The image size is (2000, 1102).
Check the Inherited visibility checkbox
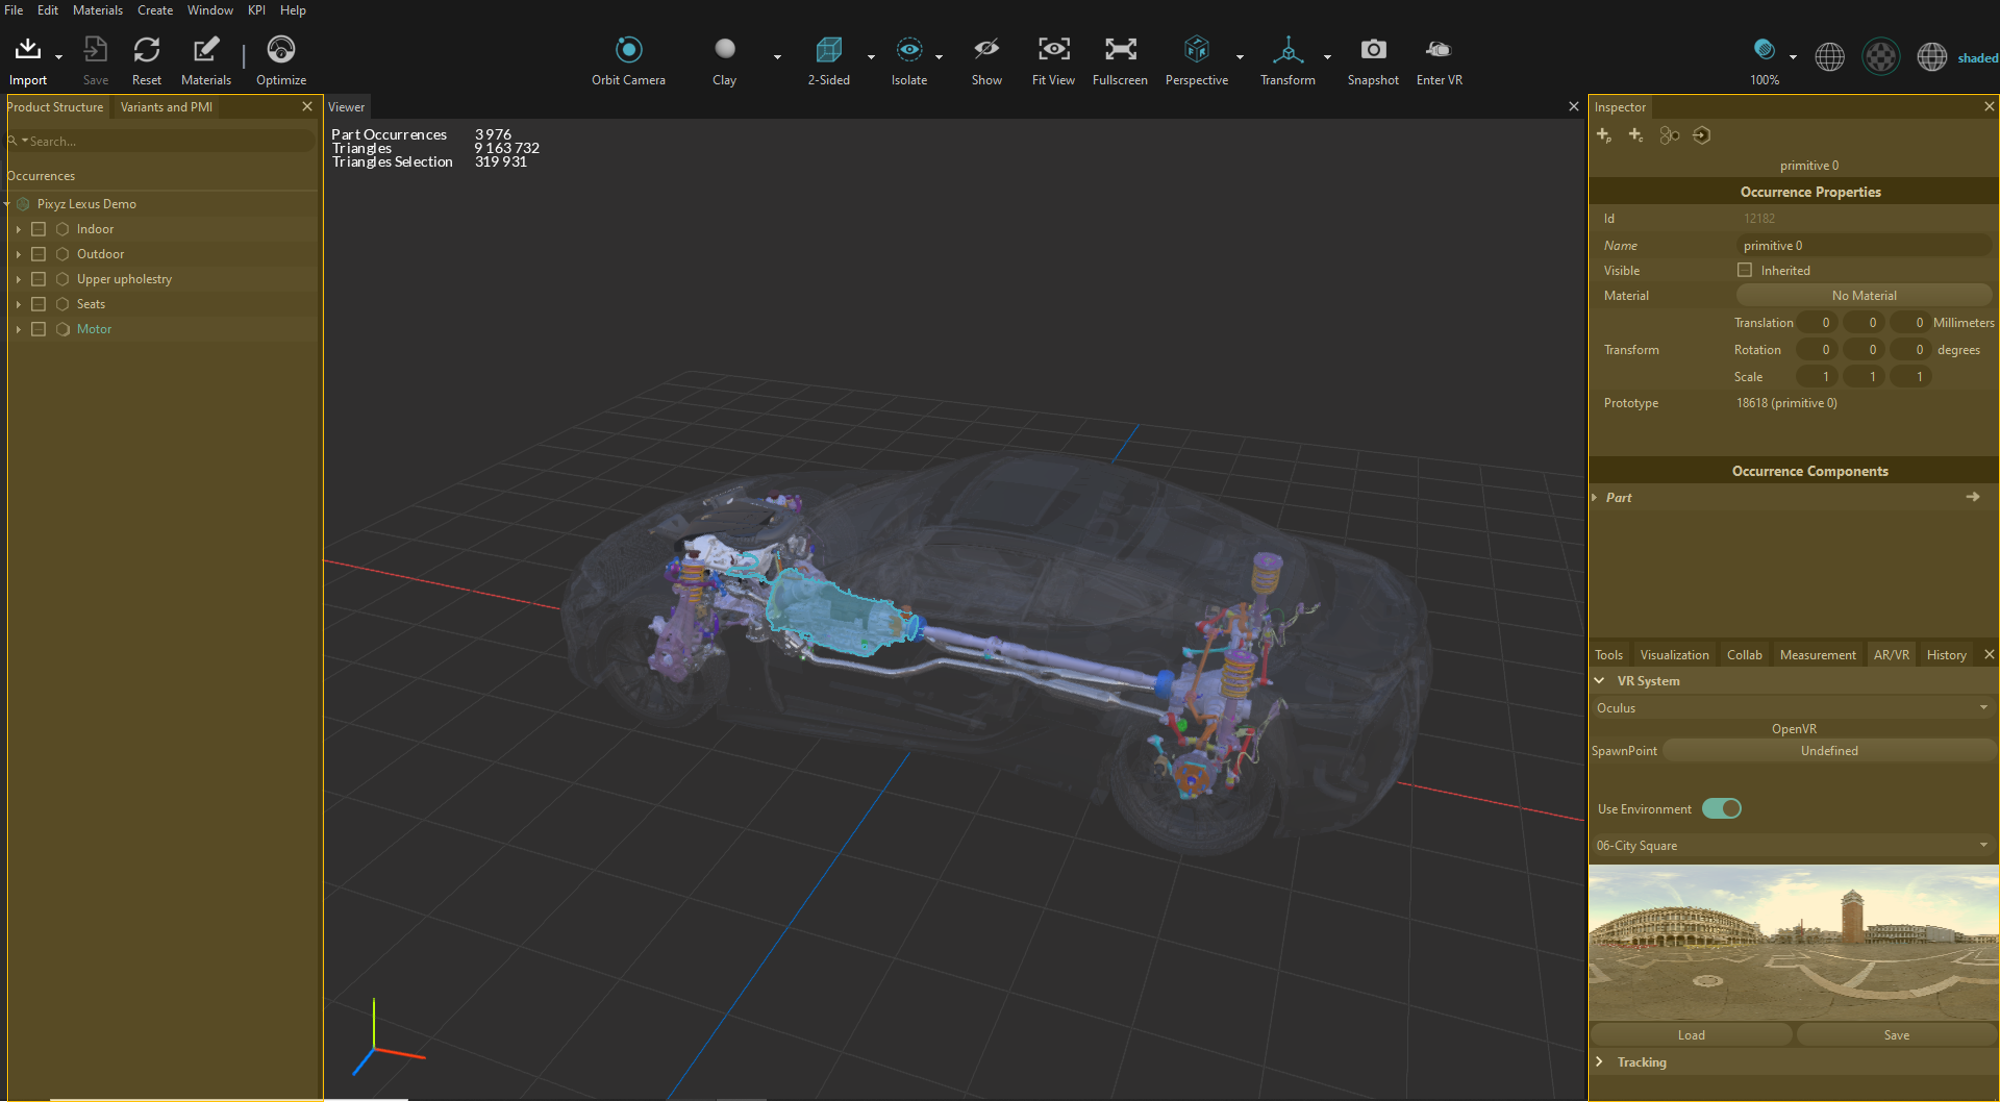(x=1745, y=270)
